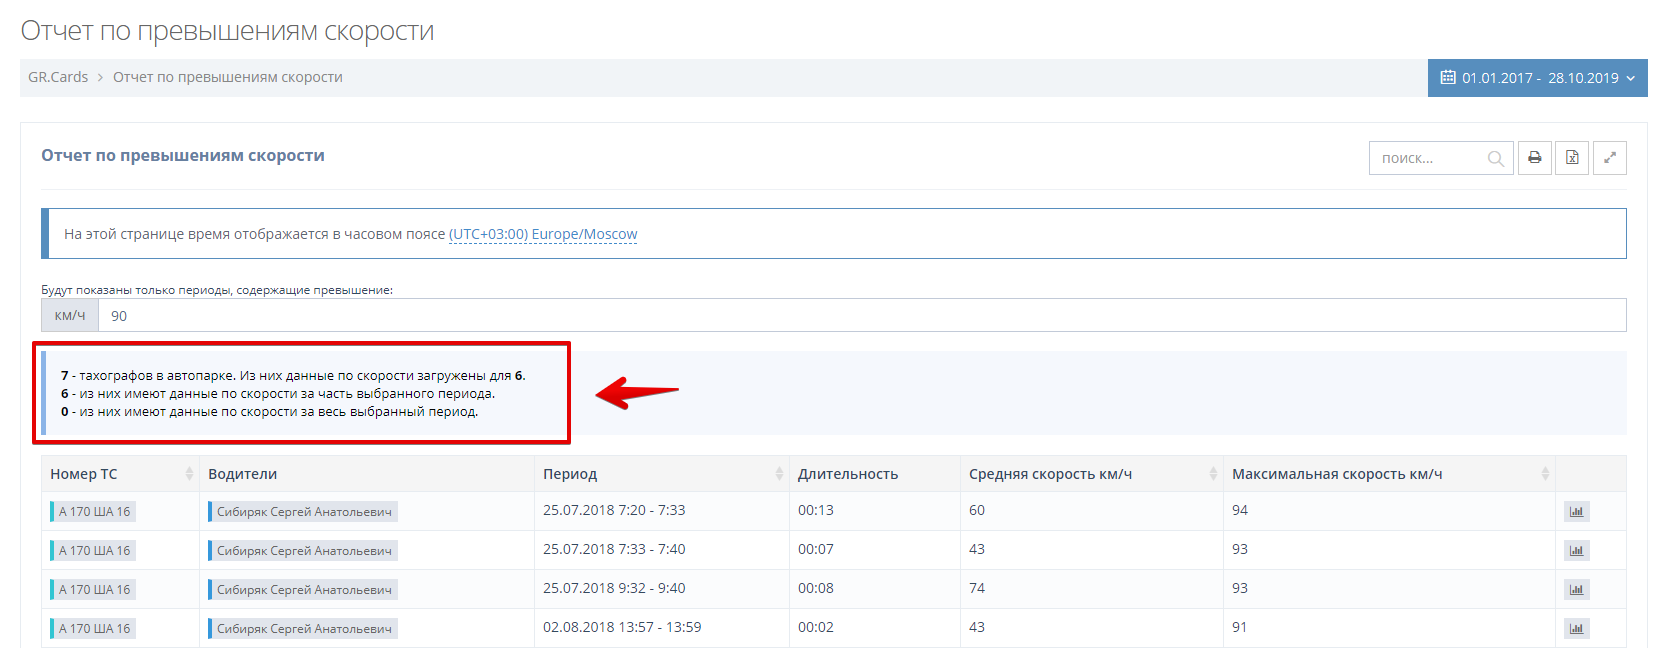Screen dimensions: 1667x648
Task: Click the search magnifier icon
Action: [1495, 159]
